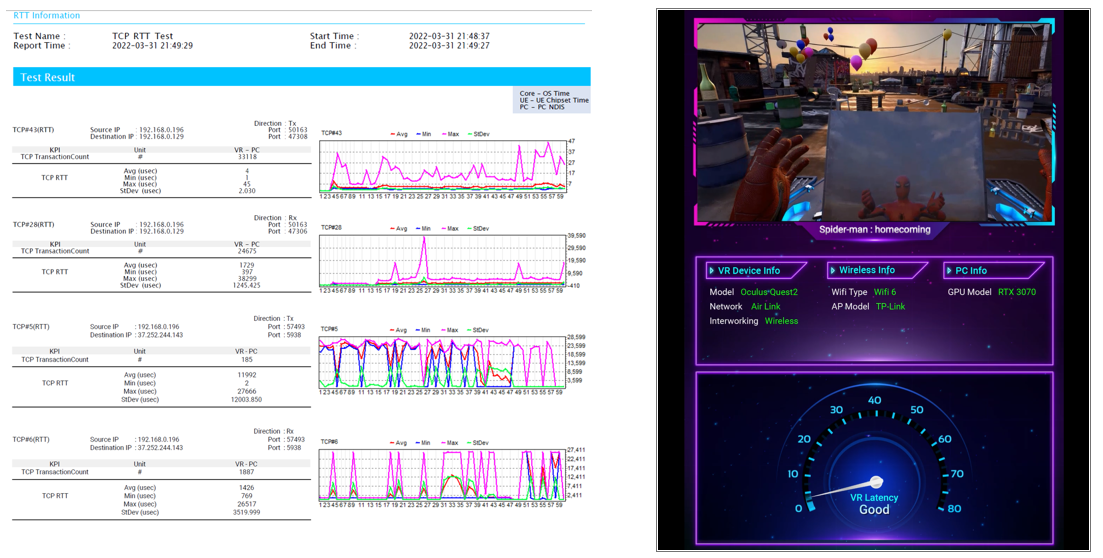Viewport: 1103px width, 558px height.
Task: Click the 'TP-Link' AP model value
Action: (891, 307)
